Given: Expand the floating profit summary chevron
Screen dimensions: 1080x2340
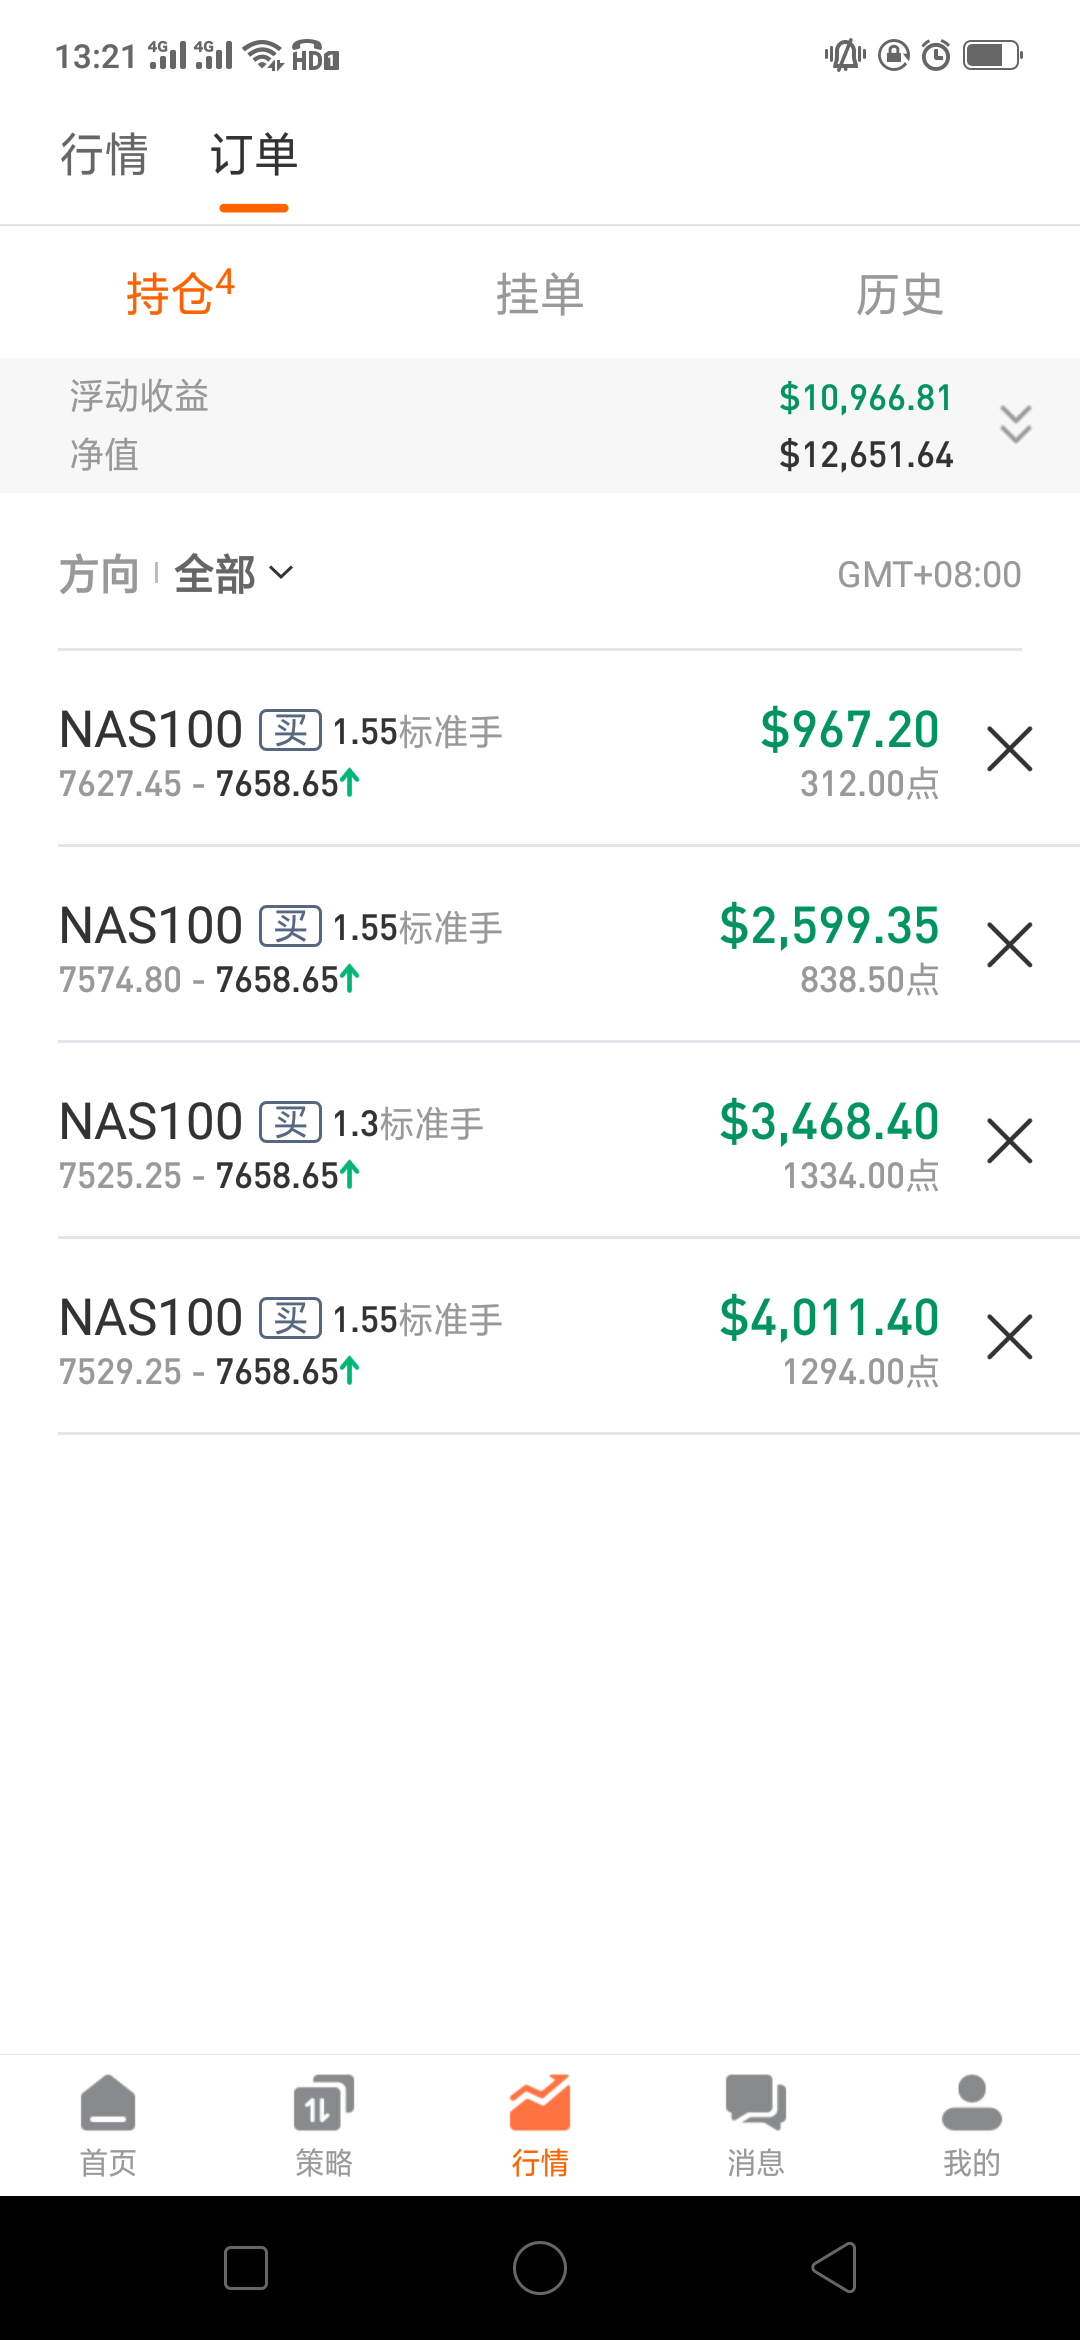Looking at the screenshot, I should click(x=1015, y=425).
